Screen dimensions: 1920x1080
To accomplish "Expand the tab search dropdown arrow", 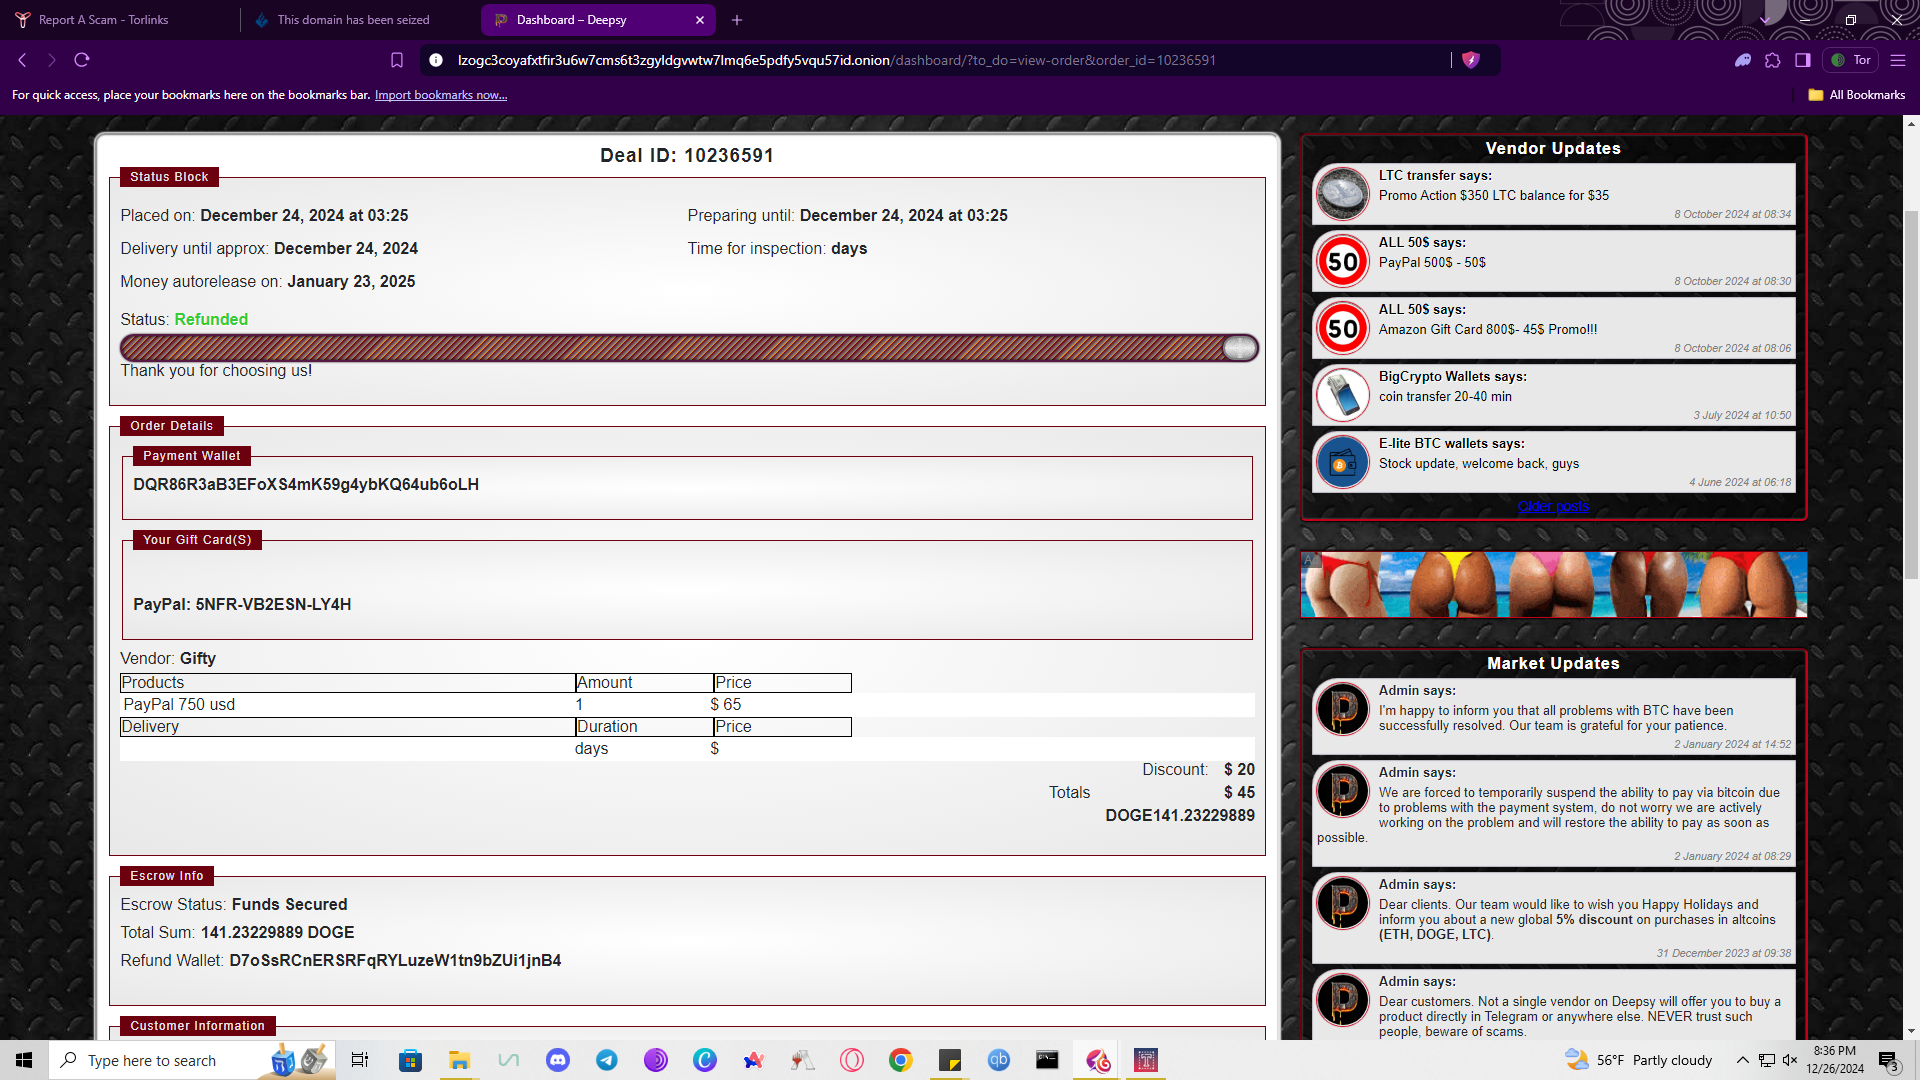I will [x=1766, y=20].
